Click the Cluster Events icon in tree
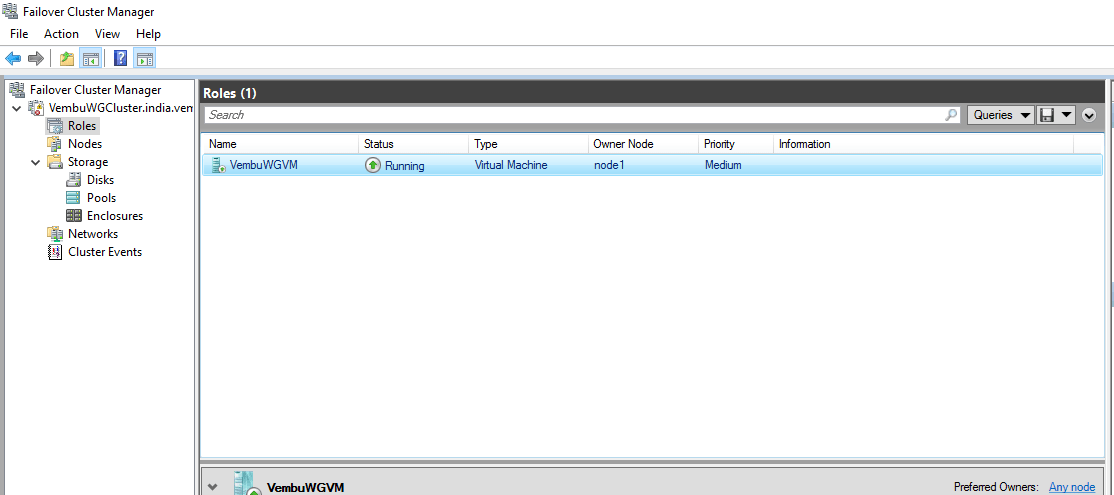Viewport: 1114px width, 495px height. point(55,251)
